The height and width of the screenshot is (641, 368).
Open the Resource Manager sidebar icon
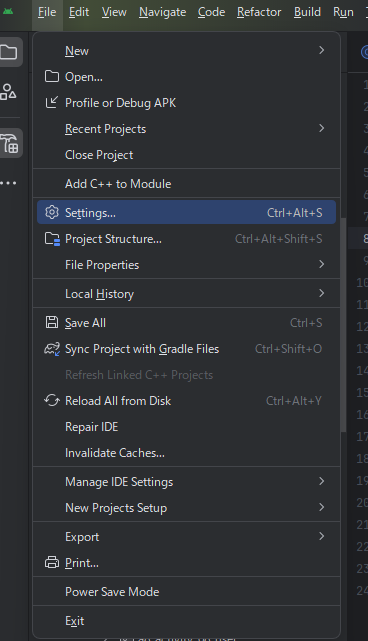coord(8,92)
